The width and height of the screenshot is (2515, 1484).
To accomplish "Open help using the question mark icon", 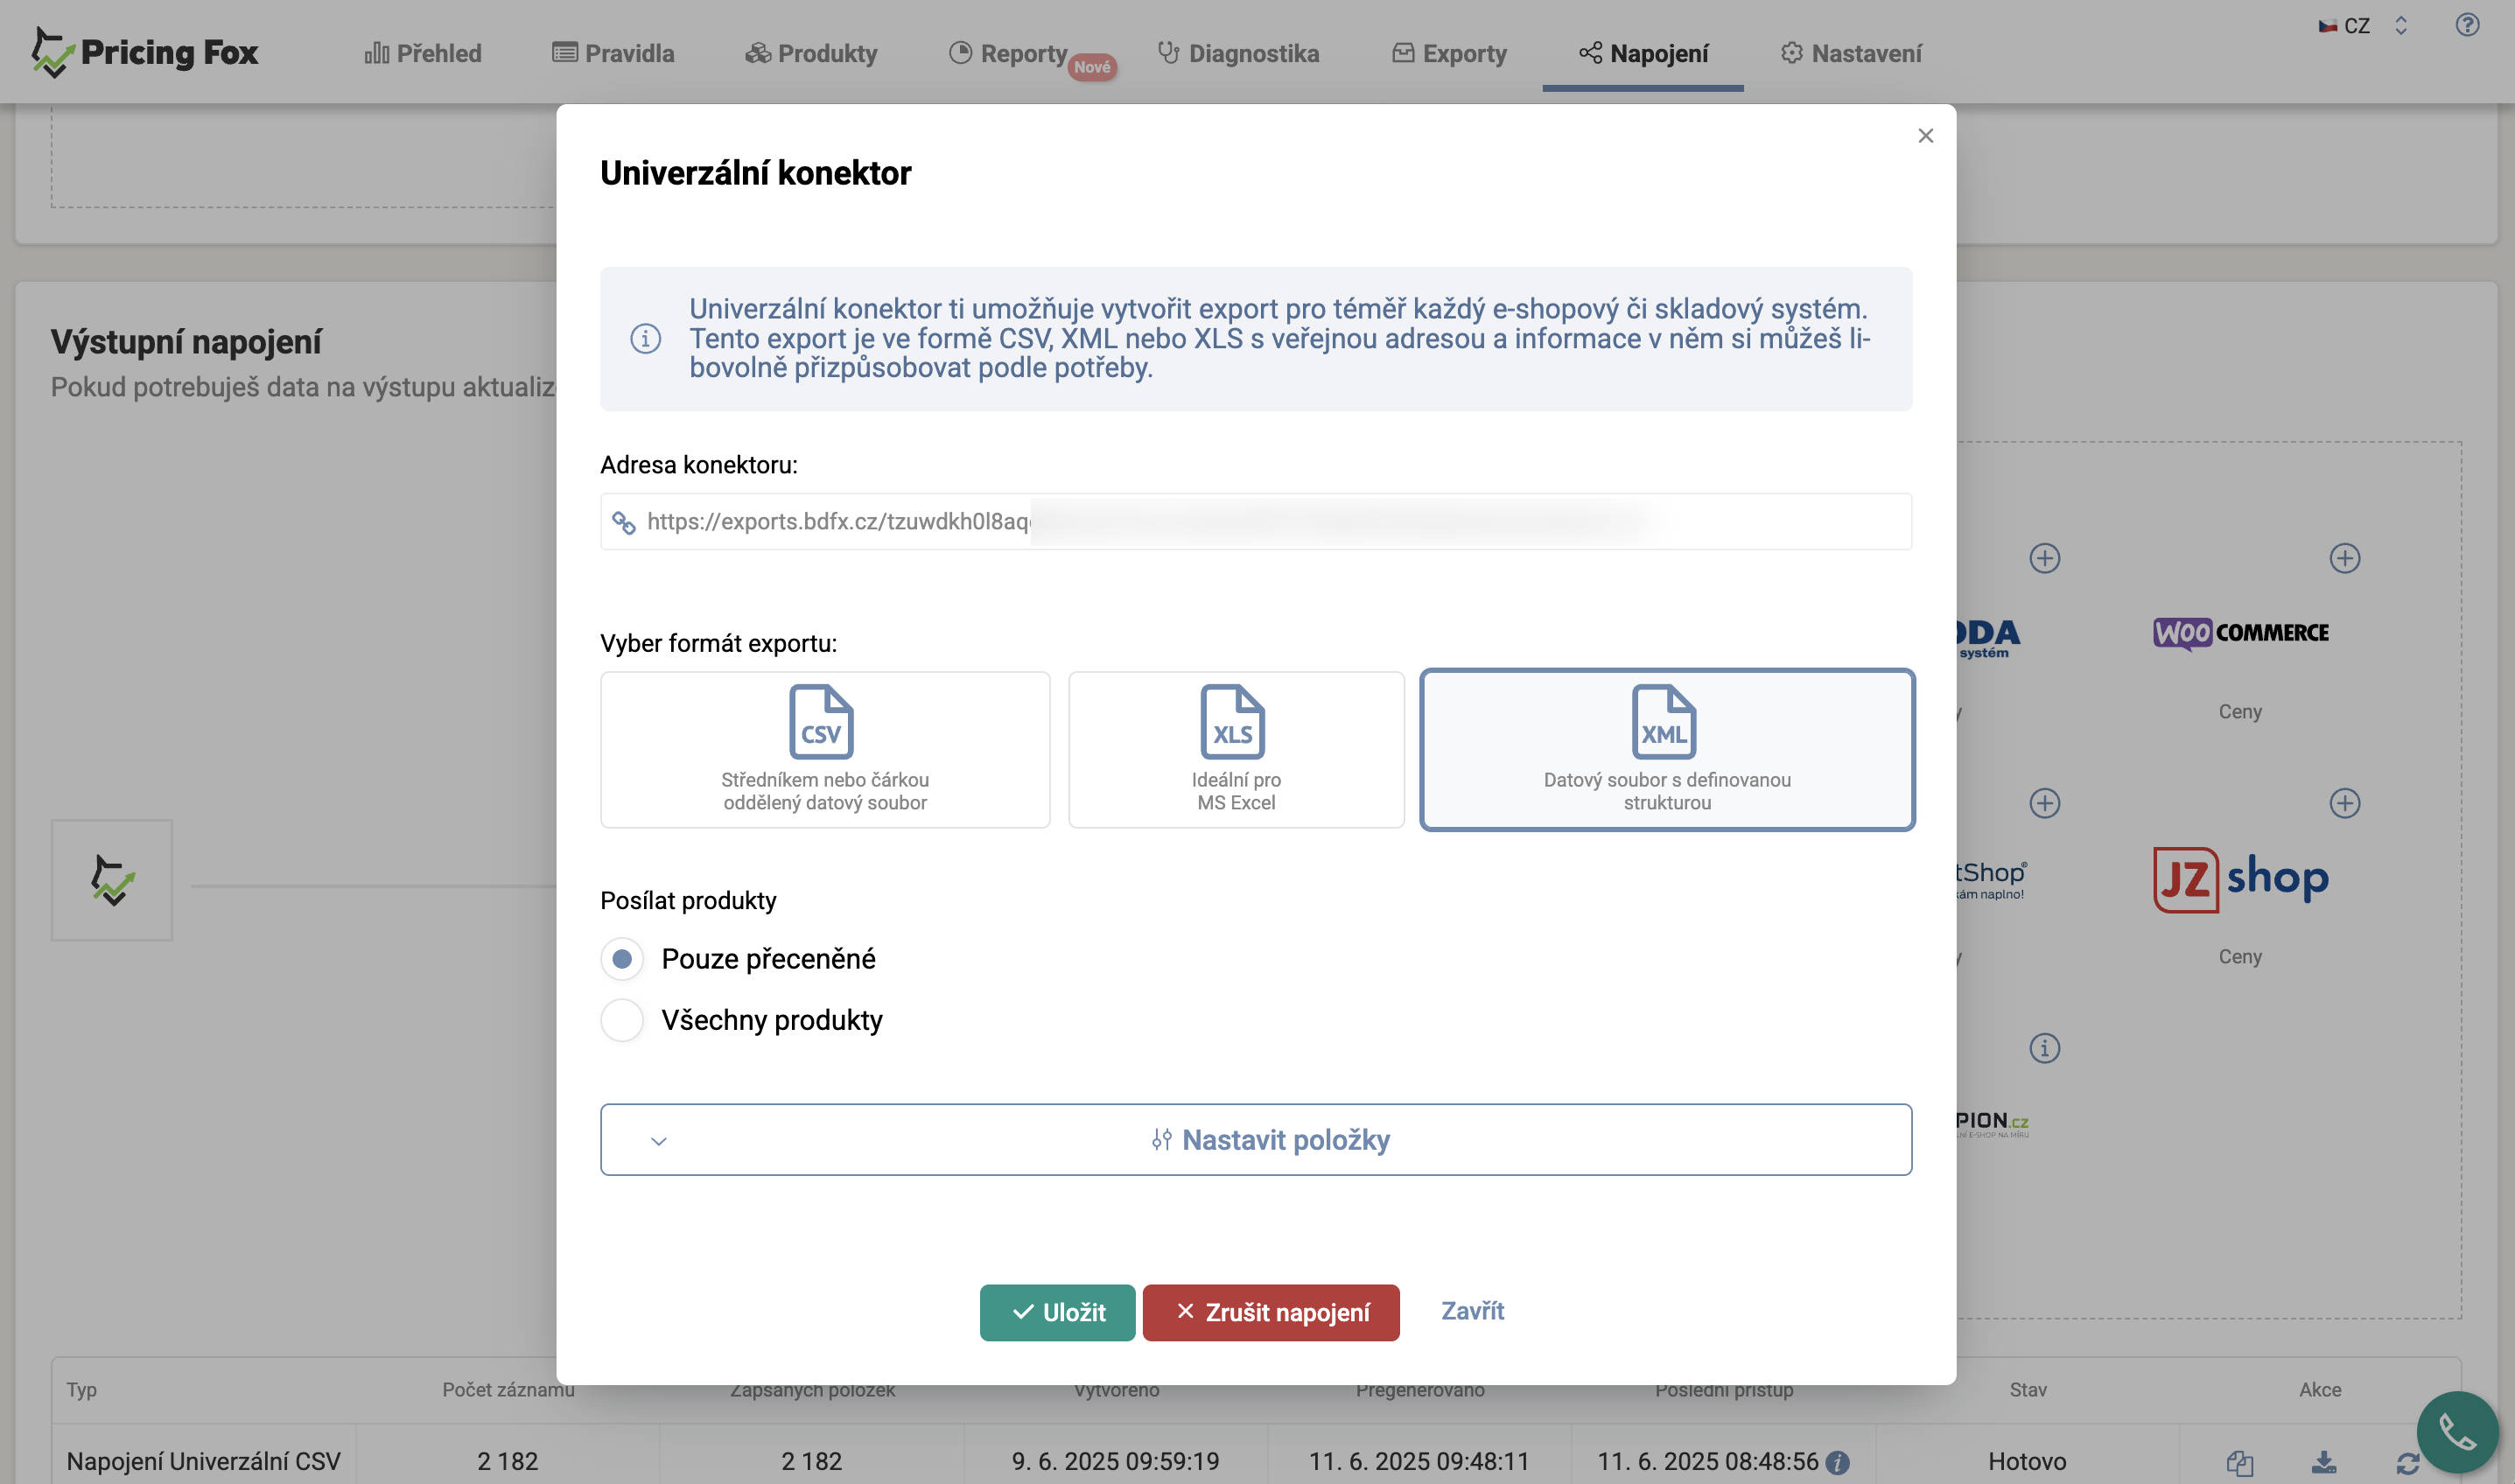I will 2467,25.
